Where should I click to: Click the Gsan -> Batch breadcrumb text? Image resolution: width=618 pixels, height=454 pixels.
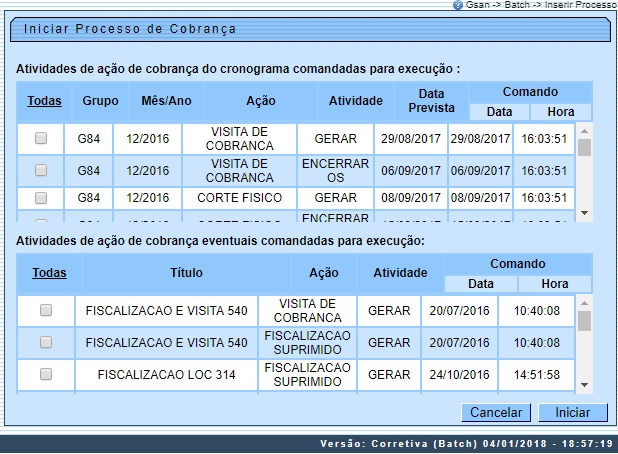pyautogui.click(x=542, y=5)
